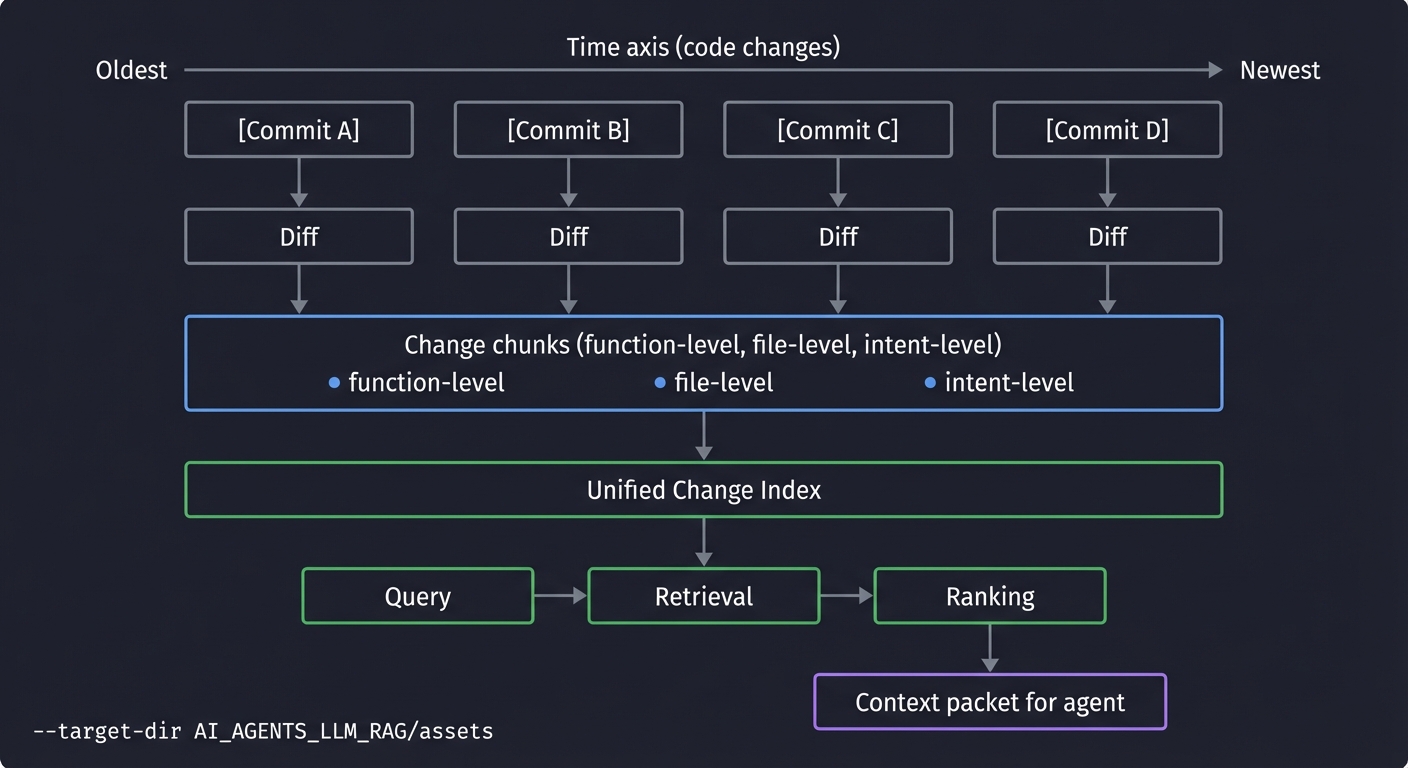Click the time axis arrow line
This screenshot has width=1408, height=768.
[700, 70]
